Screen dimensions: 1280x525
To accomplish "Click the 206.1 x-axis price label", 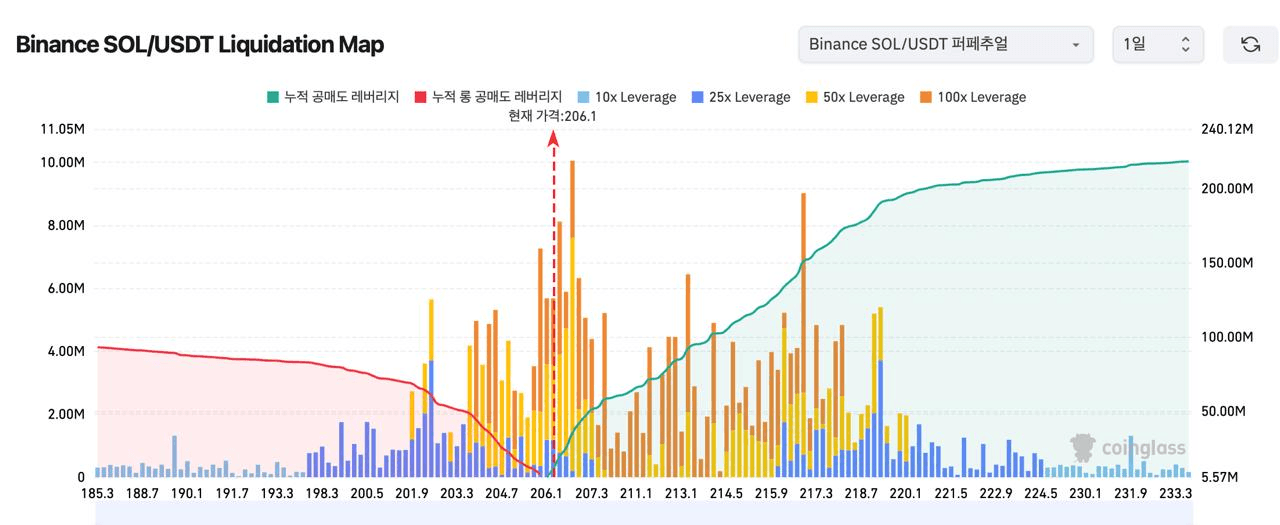I will point(547,493).
